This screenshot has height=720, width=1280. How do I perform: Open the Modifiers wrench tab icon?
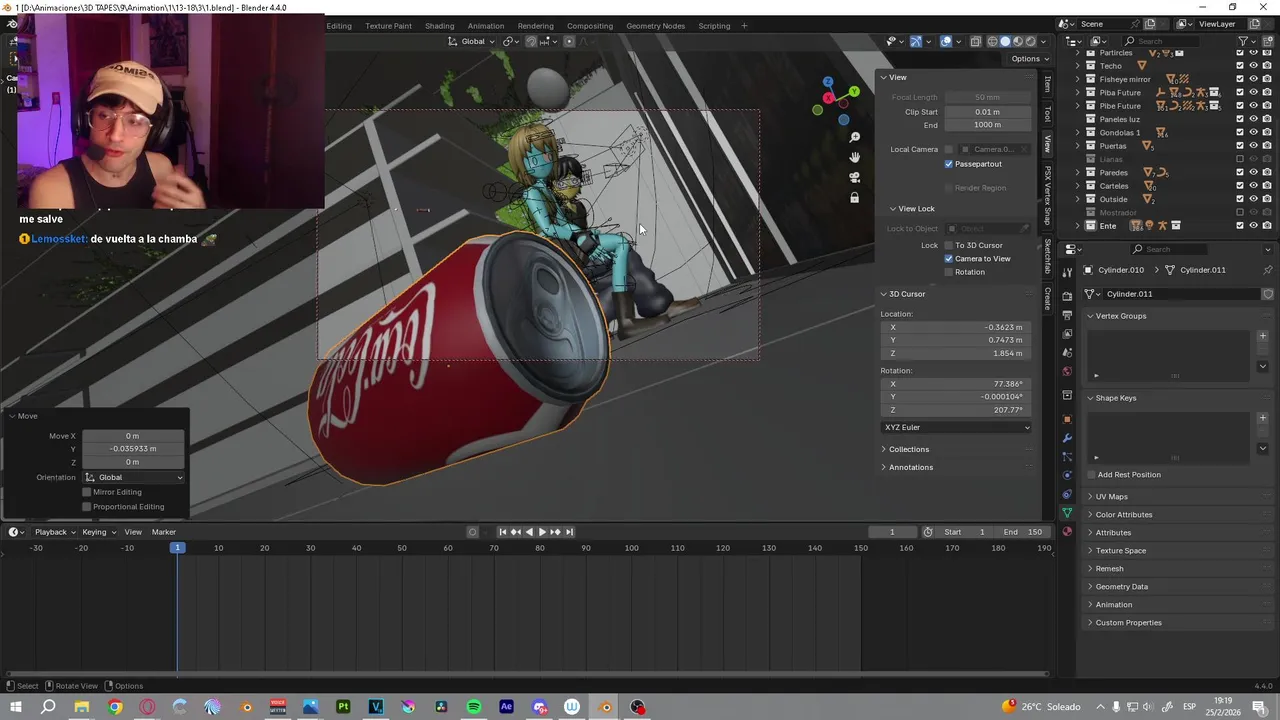coord(1067,438)
